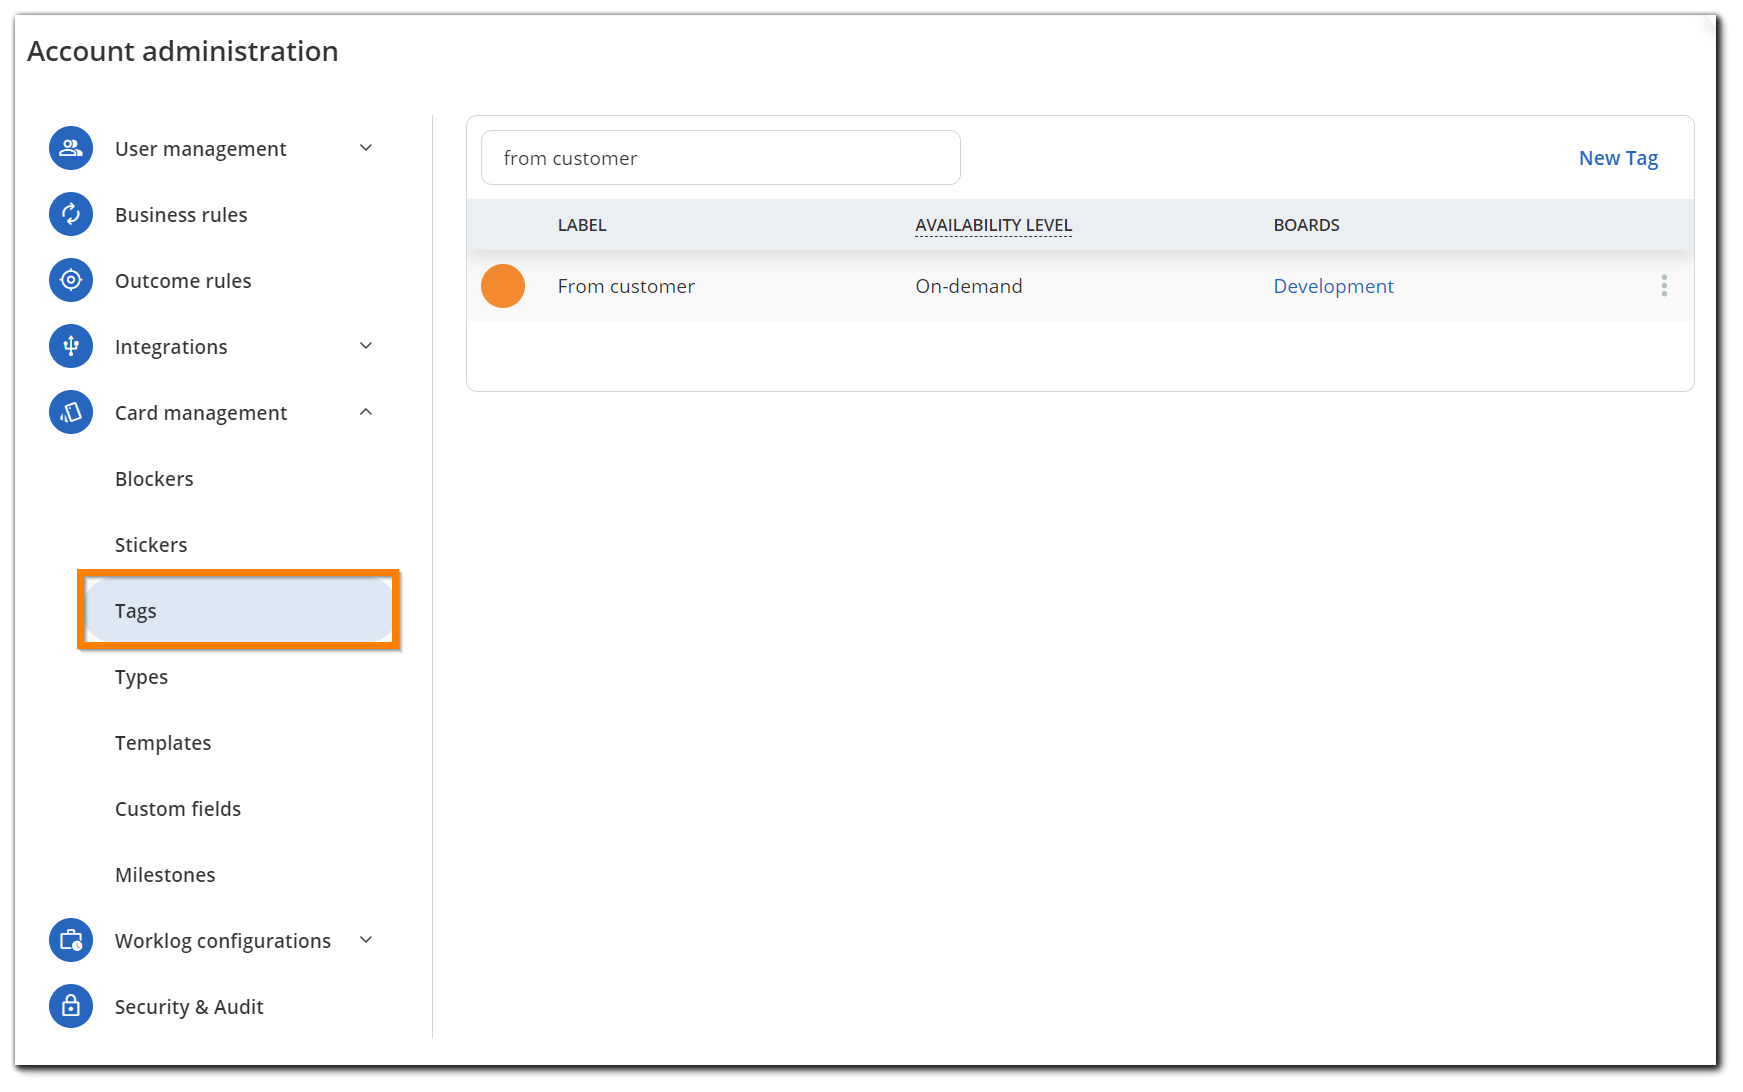Select the Tags menu item

pyautogui.click(x=239, y=610)
